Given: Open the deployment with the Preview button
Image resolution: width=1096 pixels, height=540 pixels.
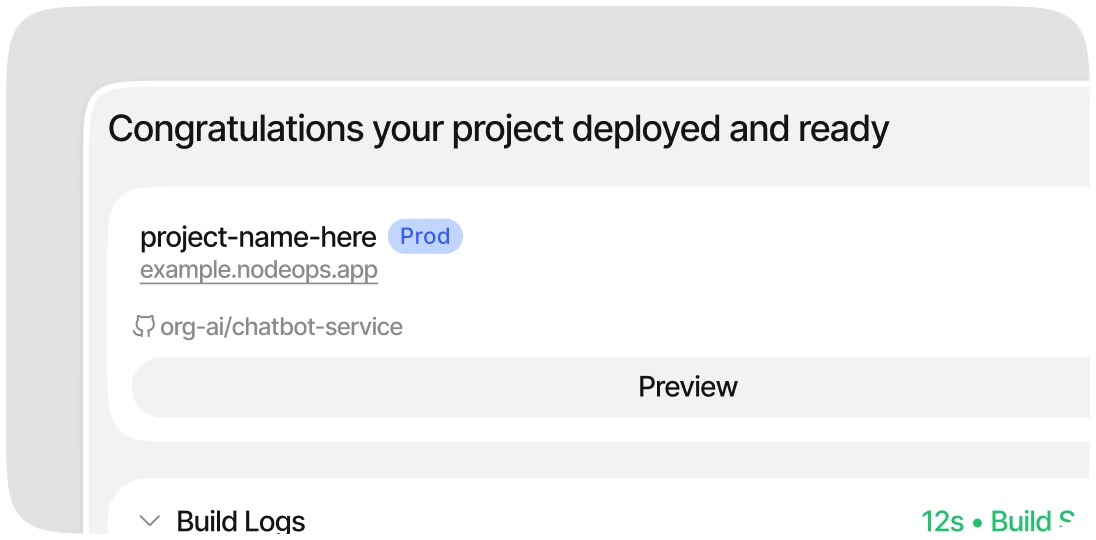Looking at the screenshot, I should [610, 387].
